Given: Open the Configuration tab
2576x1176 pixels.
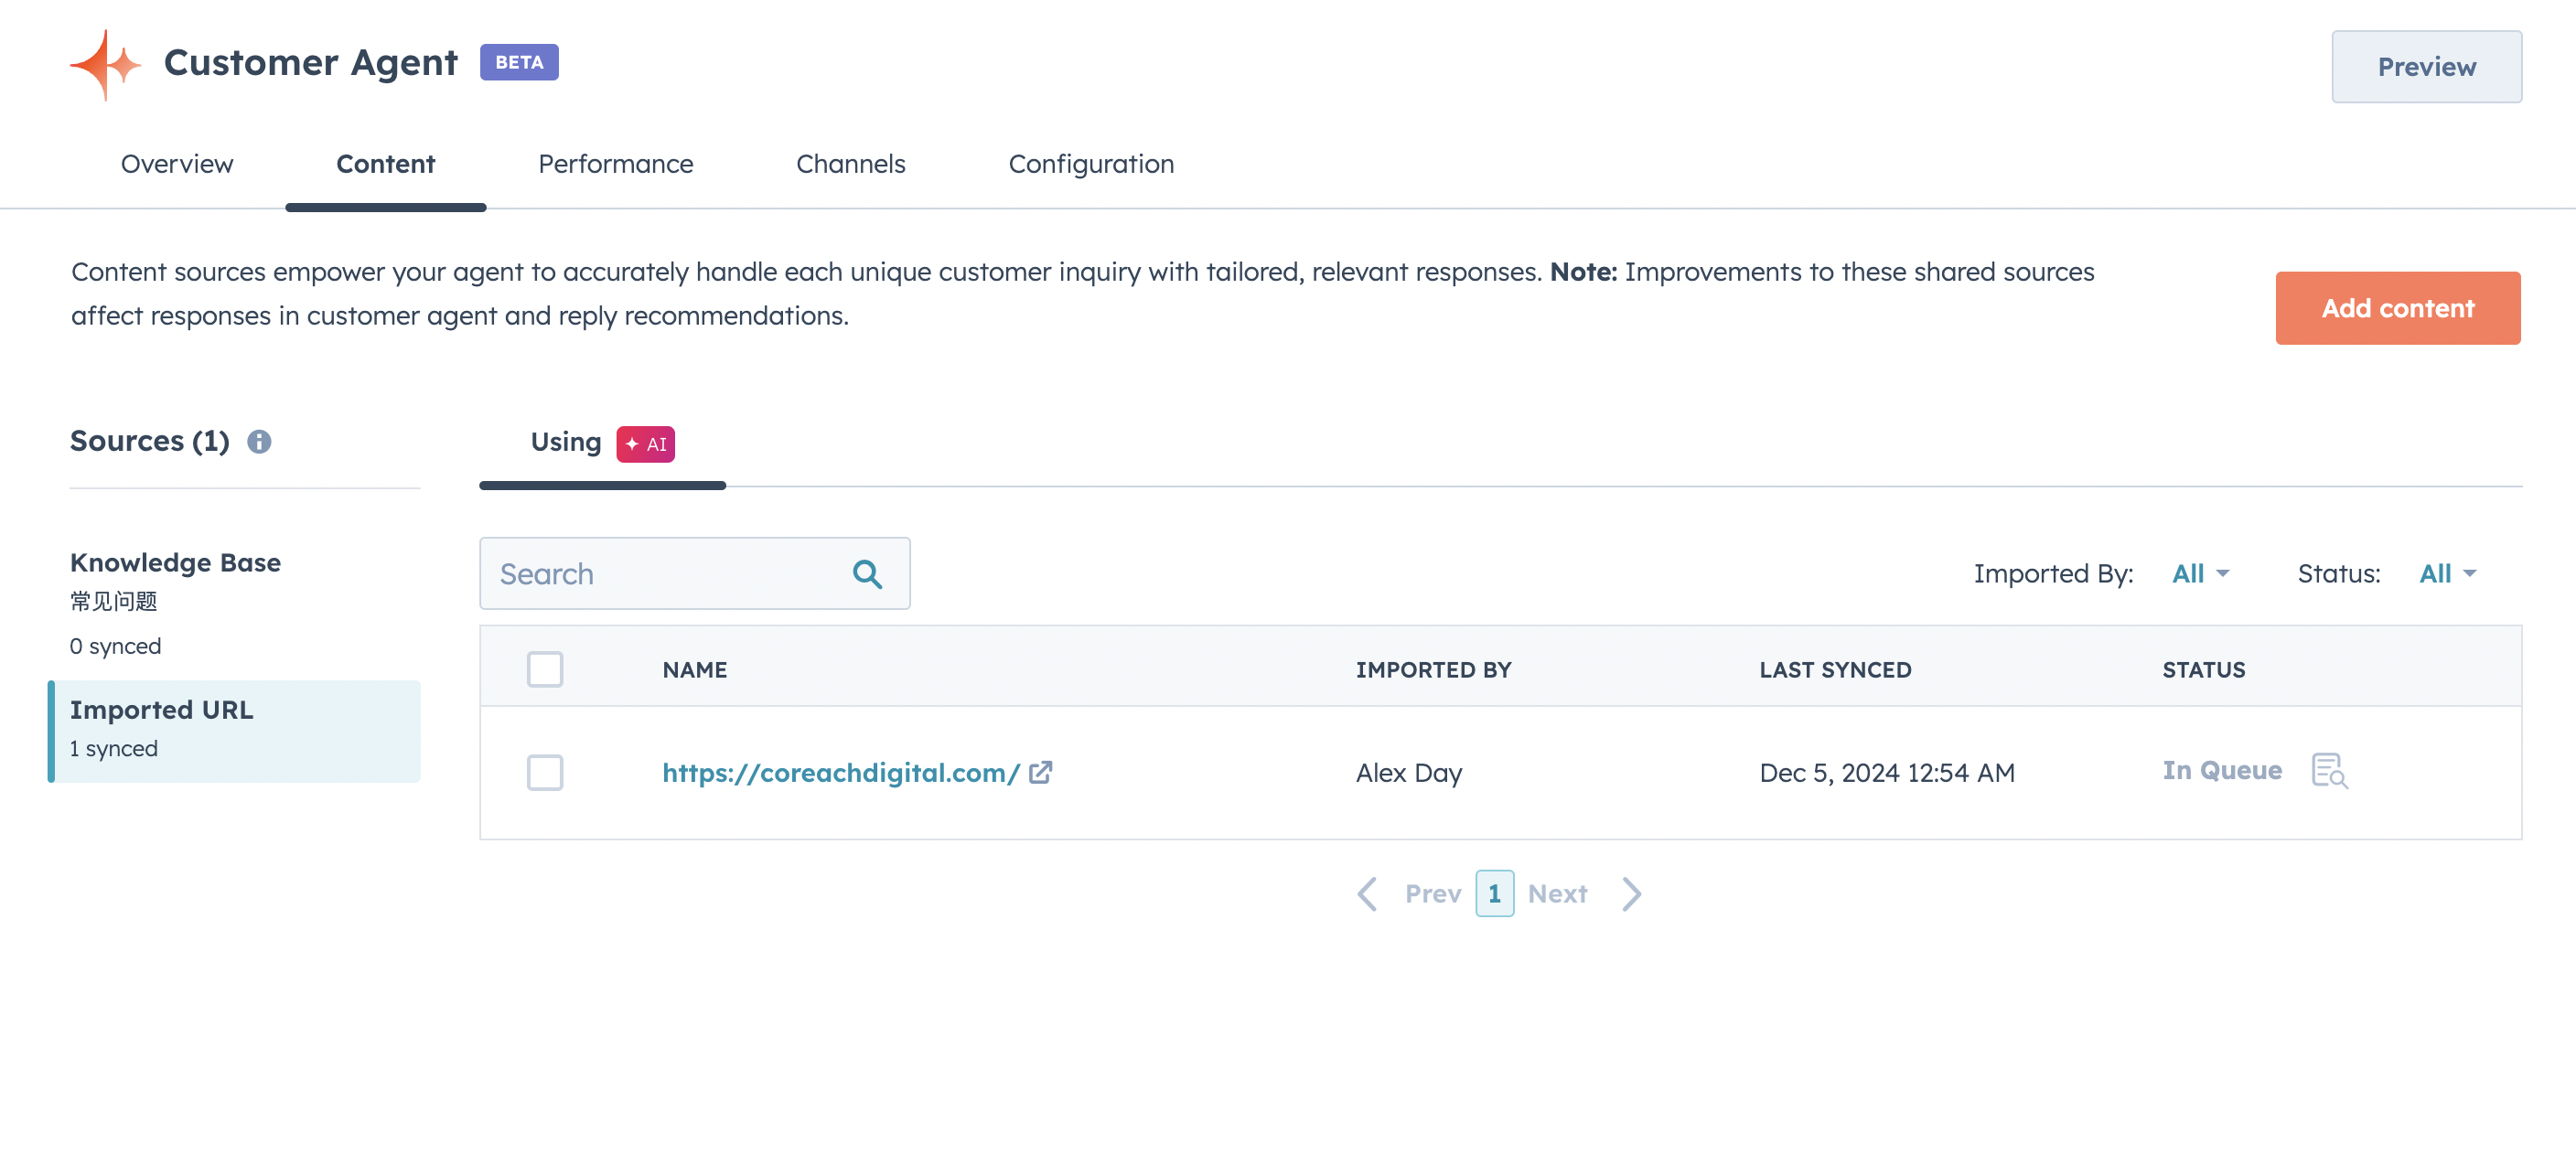Looking at the screenshot, I should coord(1091,164).
